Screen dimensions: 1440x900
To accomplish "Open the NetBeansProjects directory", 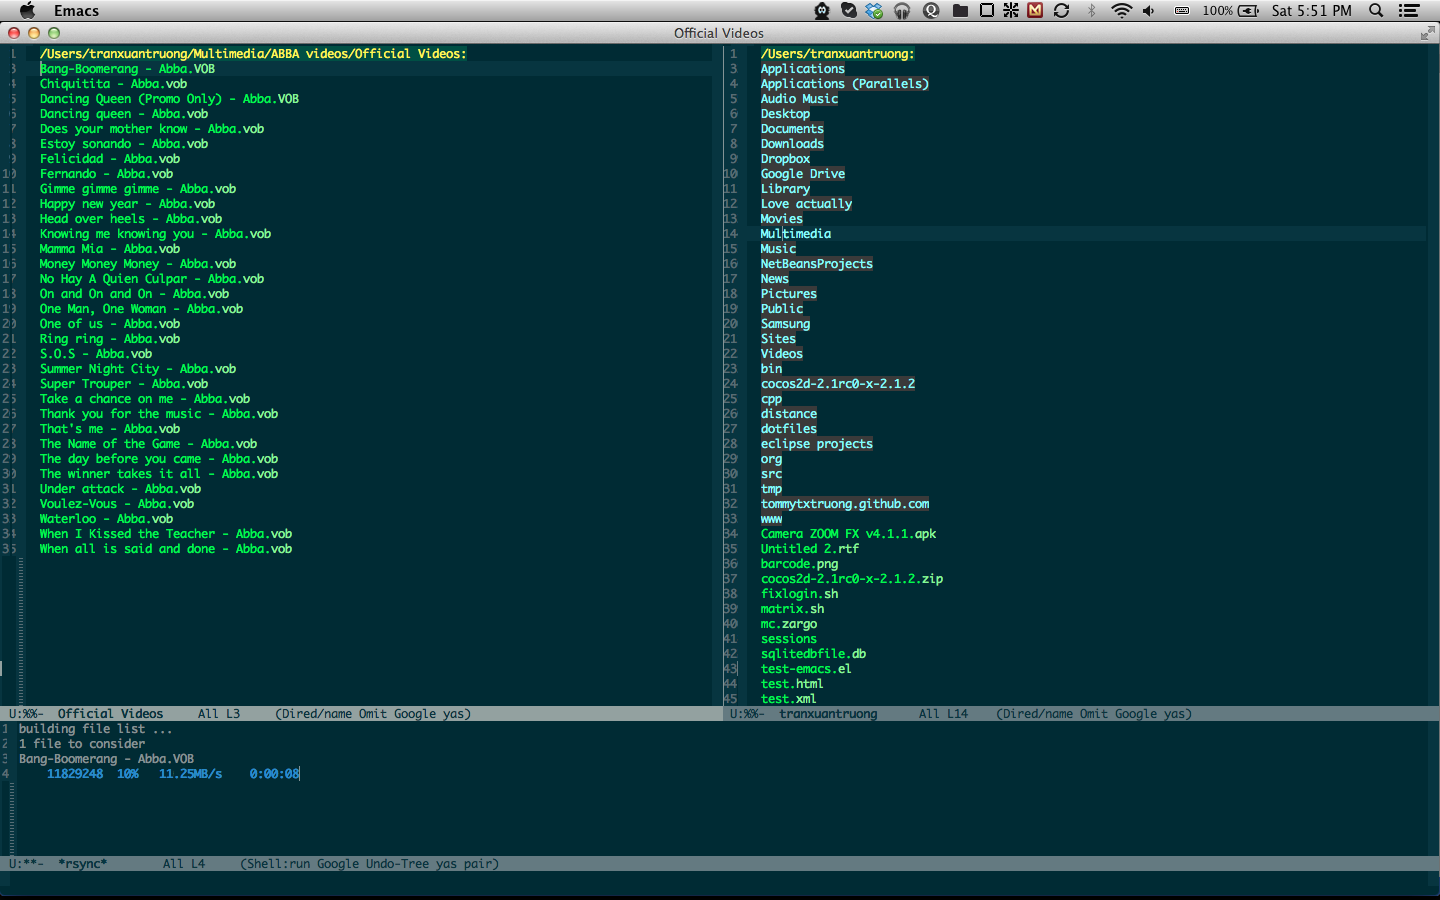I will pos(817,264).
